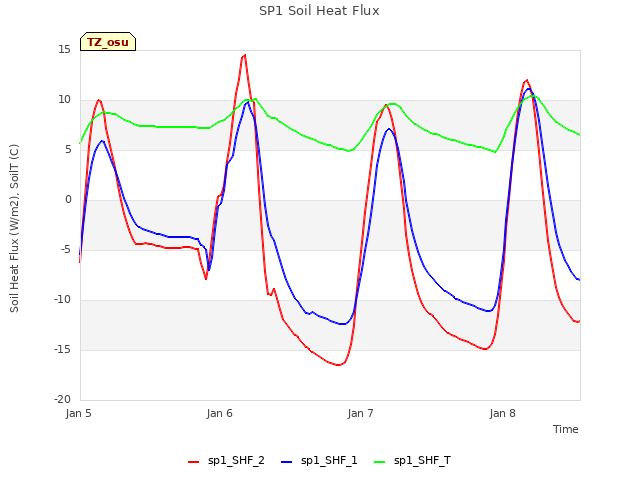Click the Jan 7 x-axis label
640x480 pixels.
[361, 413]
